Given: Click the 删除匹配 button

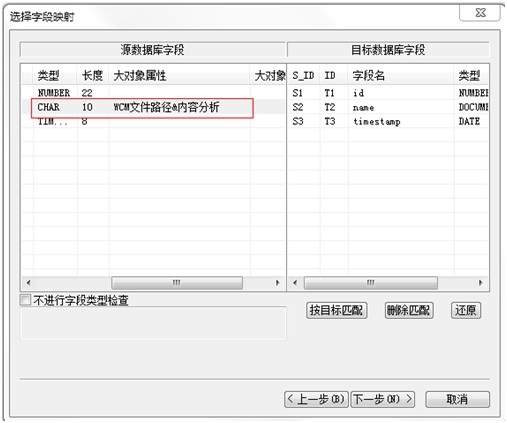Looking at the screenshot, I should 409,310.
